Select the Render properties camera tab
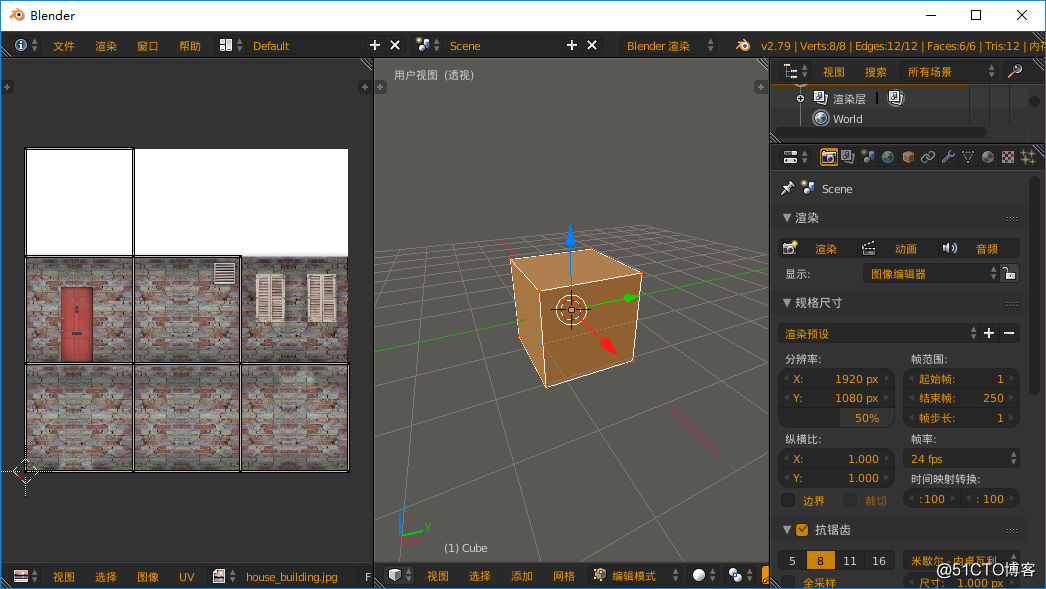 coord(829,157)
